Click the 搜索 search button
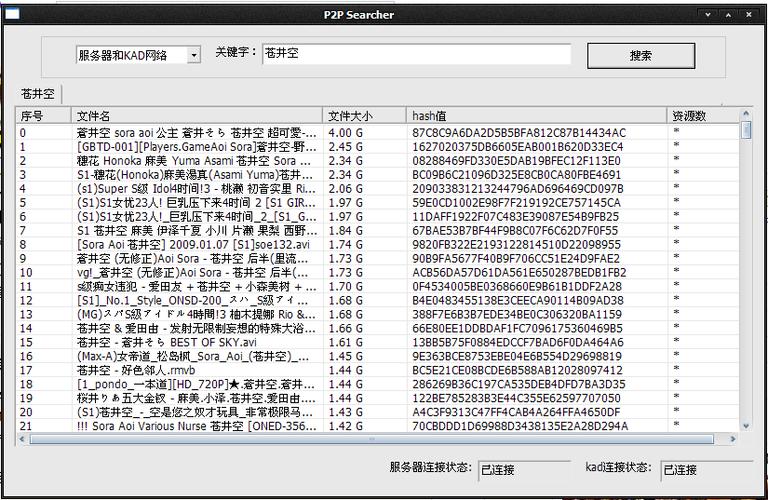Viewport: 768px width, 500px height. tap(641, 56)
